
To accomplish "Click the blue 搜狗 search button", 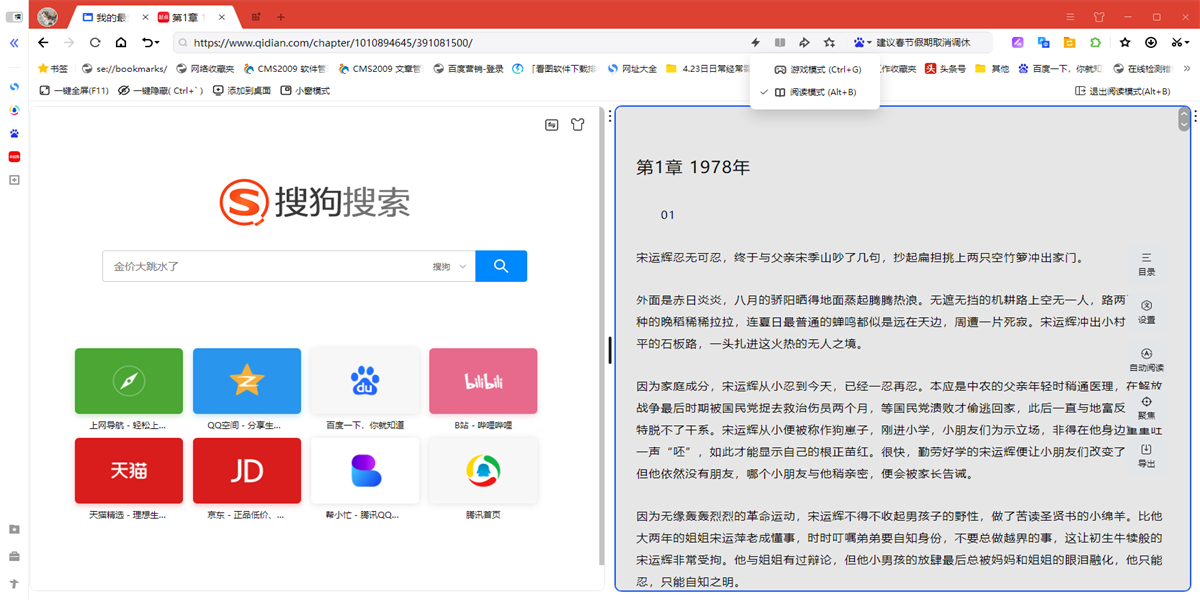I will pos(501,266).
